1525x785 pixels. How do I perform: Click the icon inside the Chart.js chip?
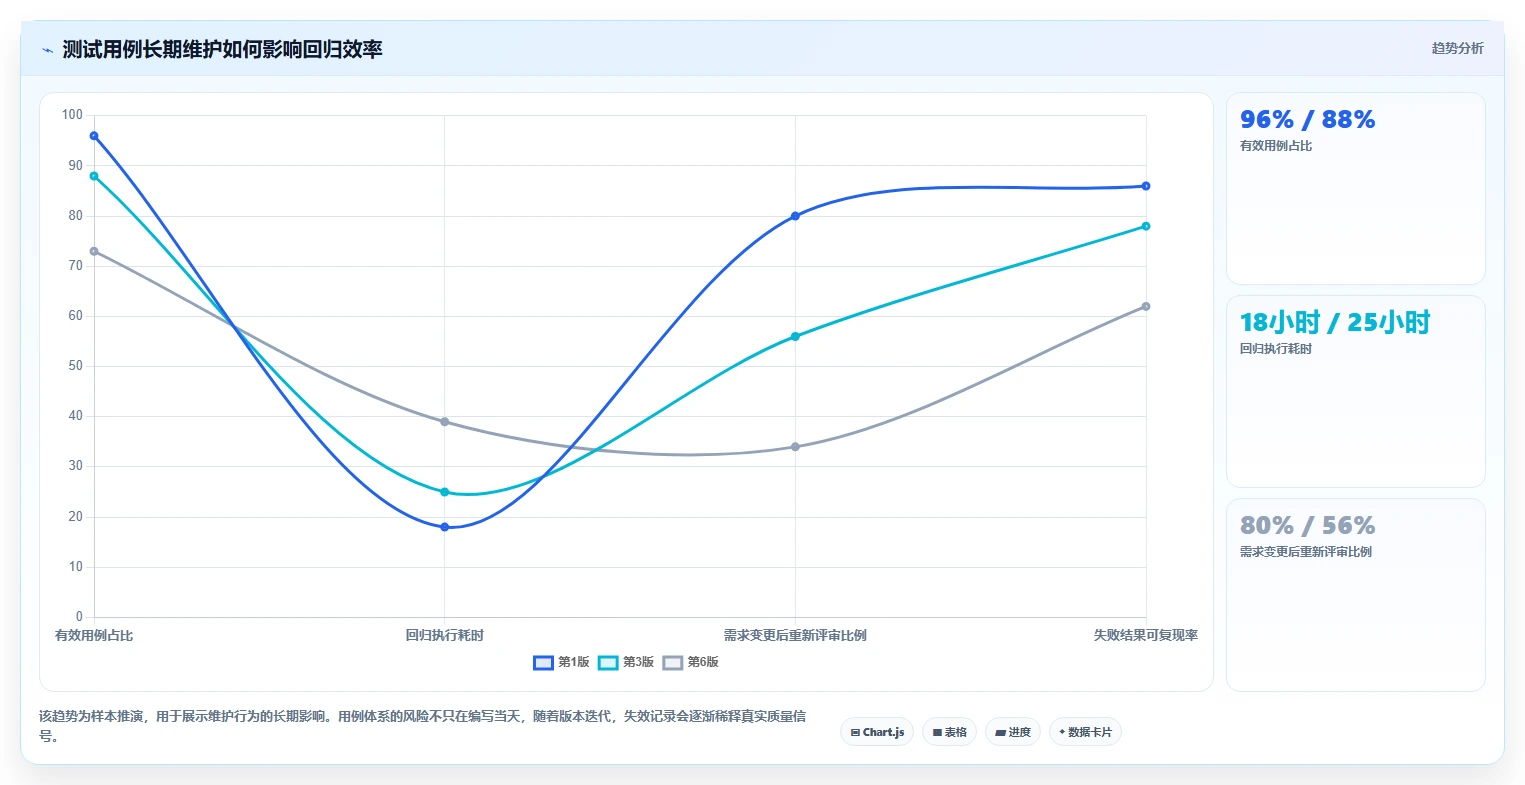[x=855, y=733]
